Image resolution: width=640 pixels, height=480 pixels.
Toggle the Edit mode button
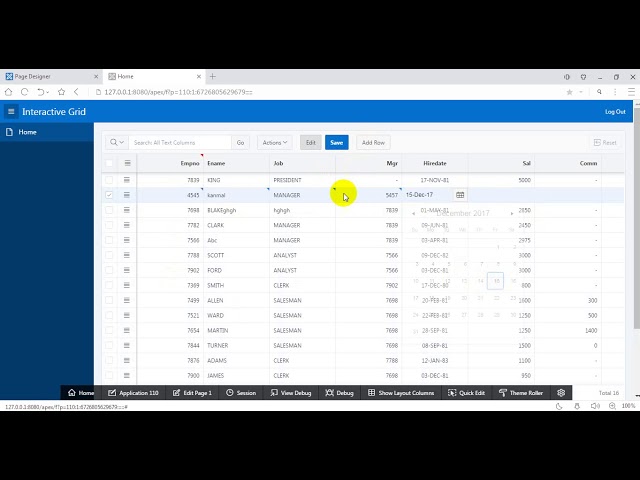point(311,142)
